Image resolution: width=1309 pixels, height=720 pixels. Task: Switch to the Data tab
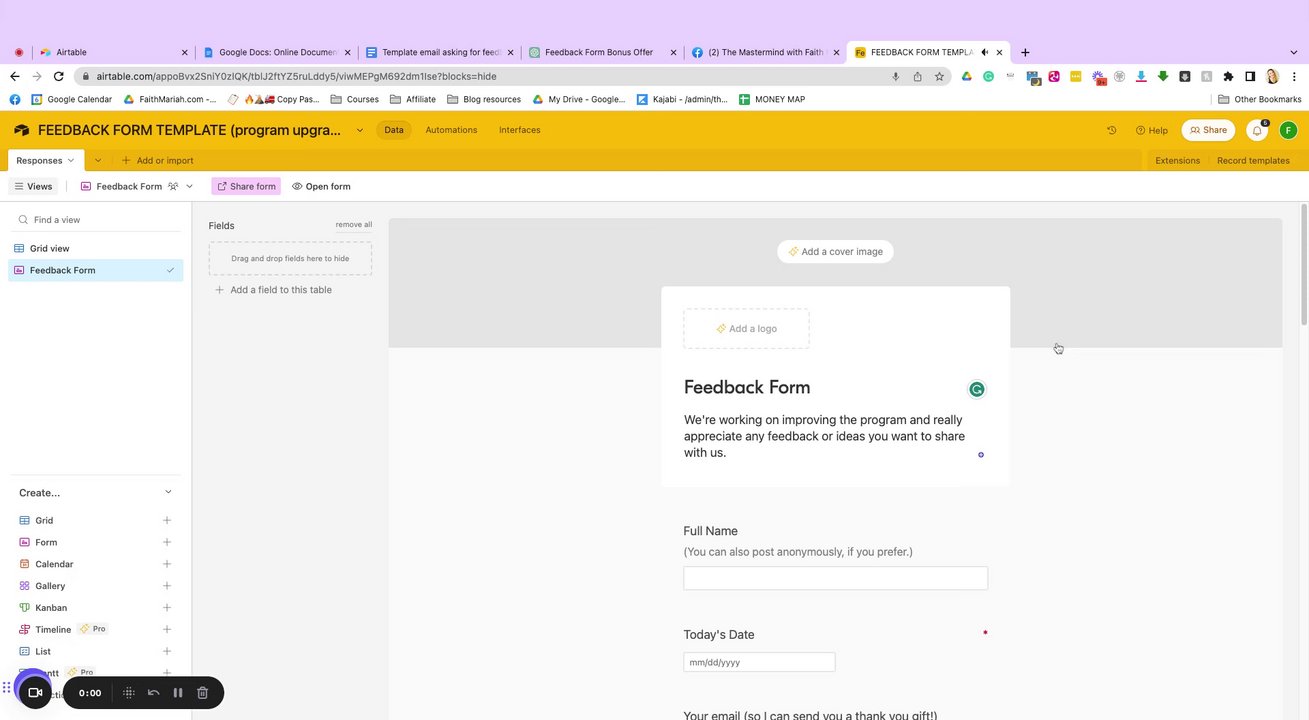pos(394,130)
